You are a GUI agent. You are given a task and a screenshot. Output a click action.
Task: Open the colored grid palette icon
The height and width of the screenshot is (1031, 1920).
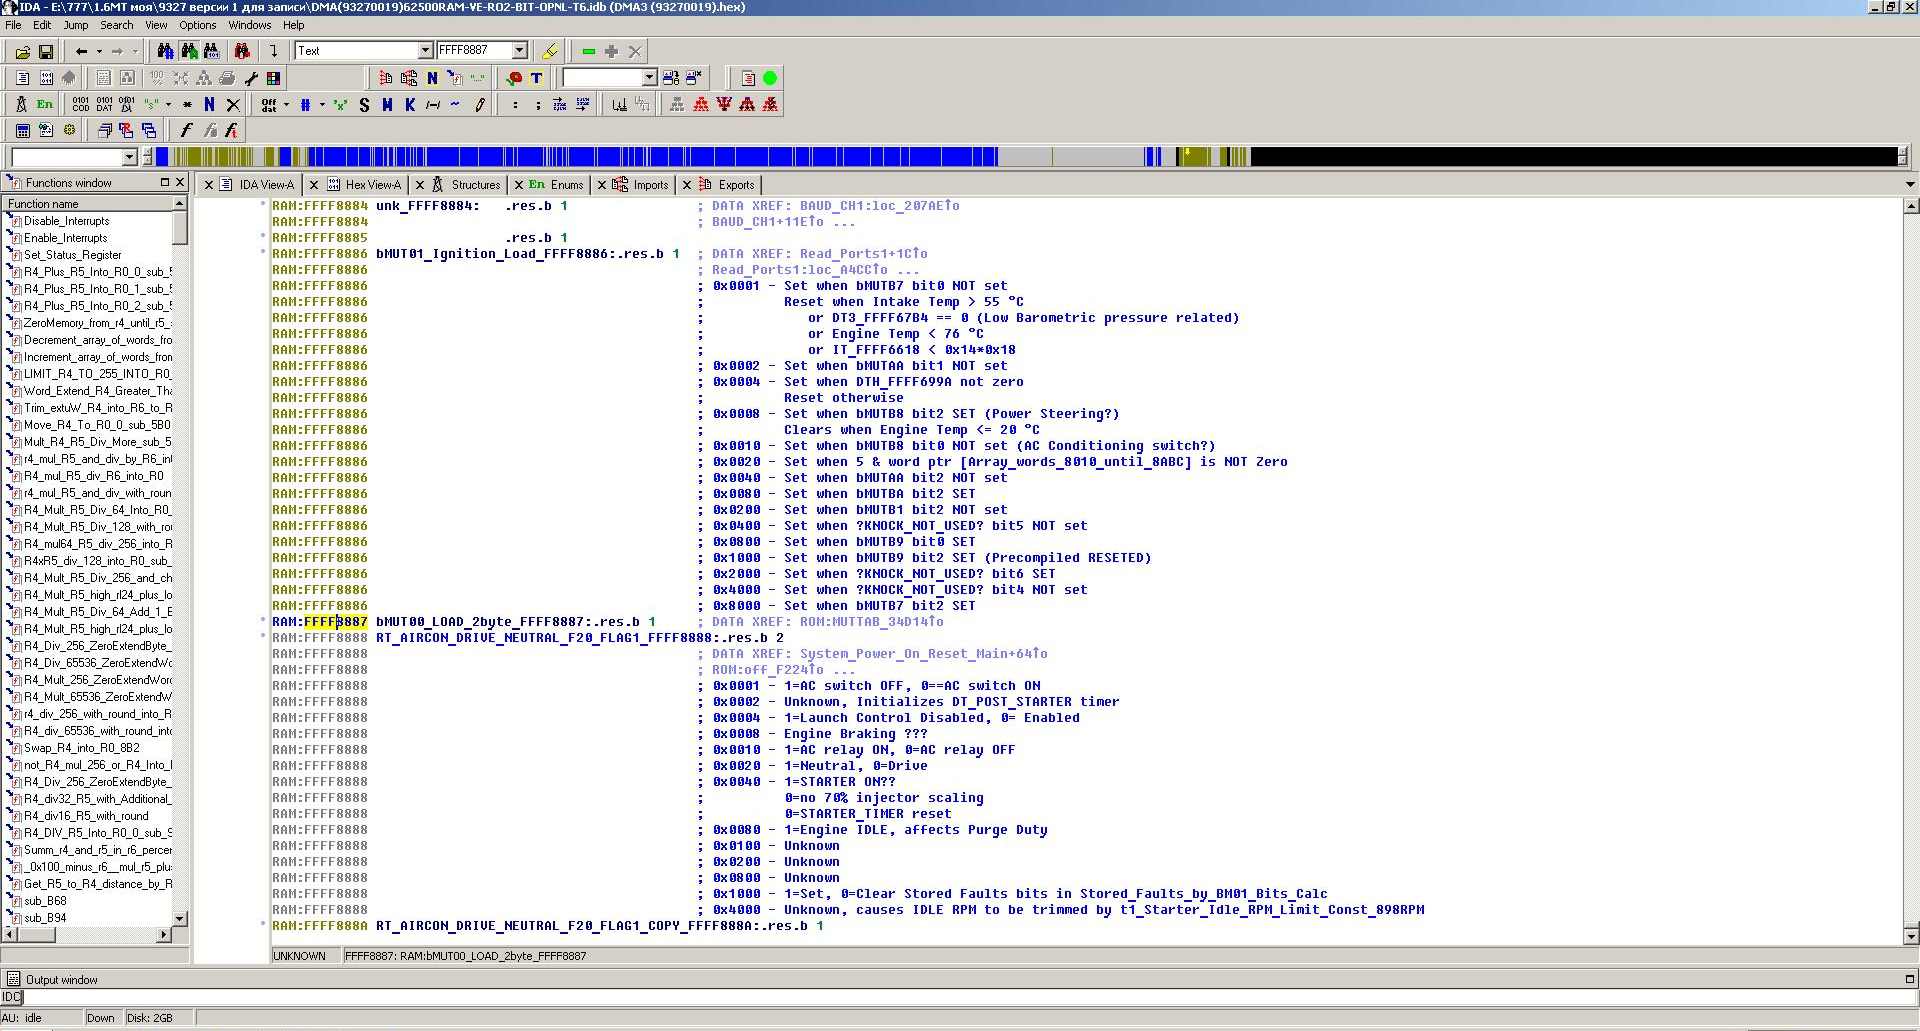[273, 78]
